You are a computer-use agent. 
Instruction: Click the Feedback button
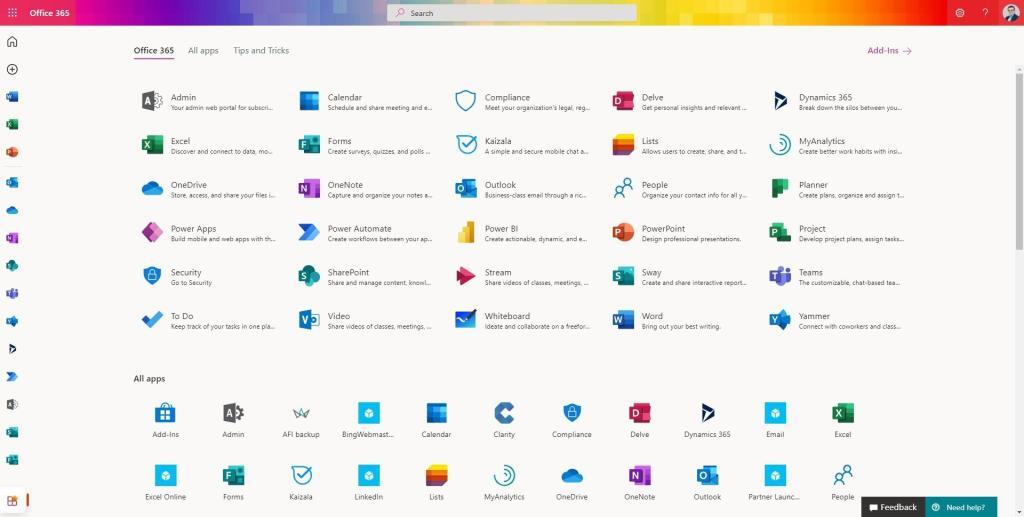point(893,507)
